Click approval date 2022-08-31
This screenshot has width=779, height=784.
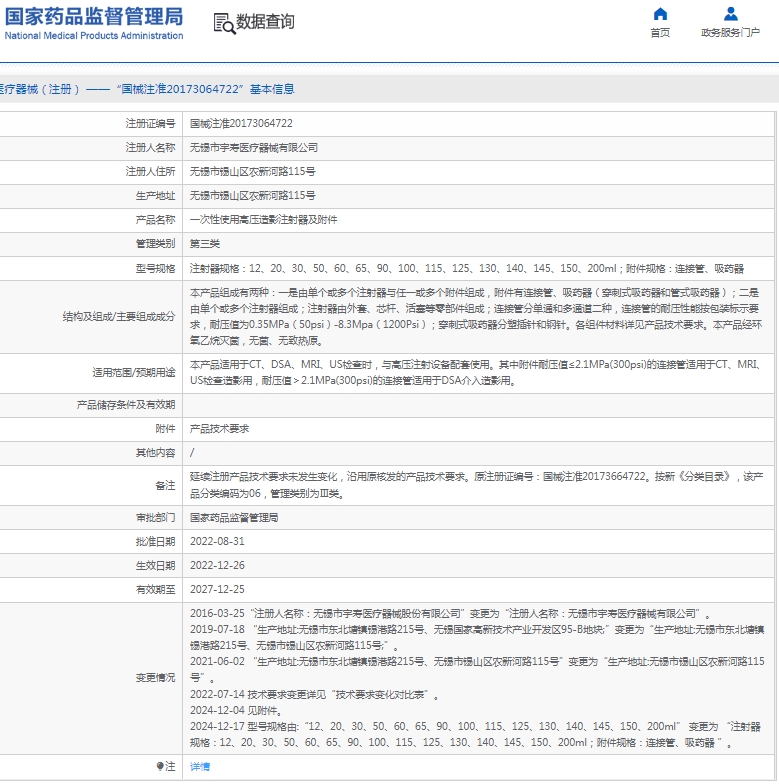(217, 542)
